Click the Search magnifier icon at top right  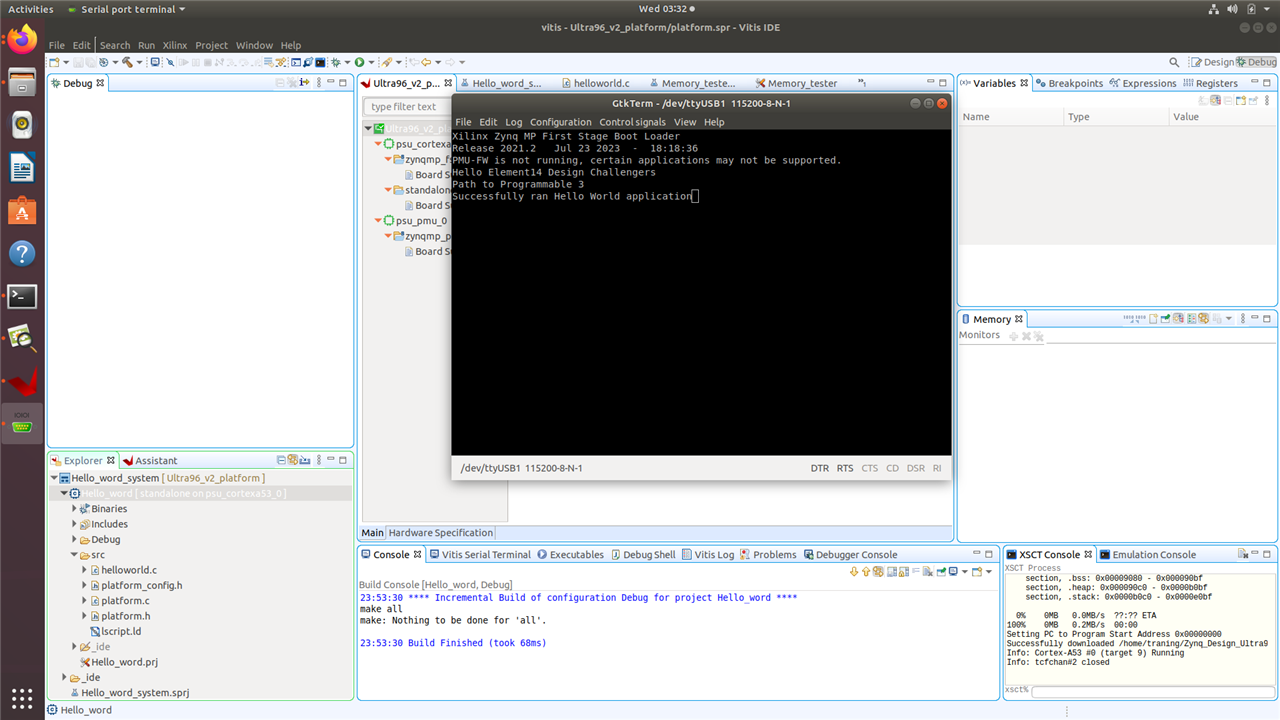tap(1175, 62)
